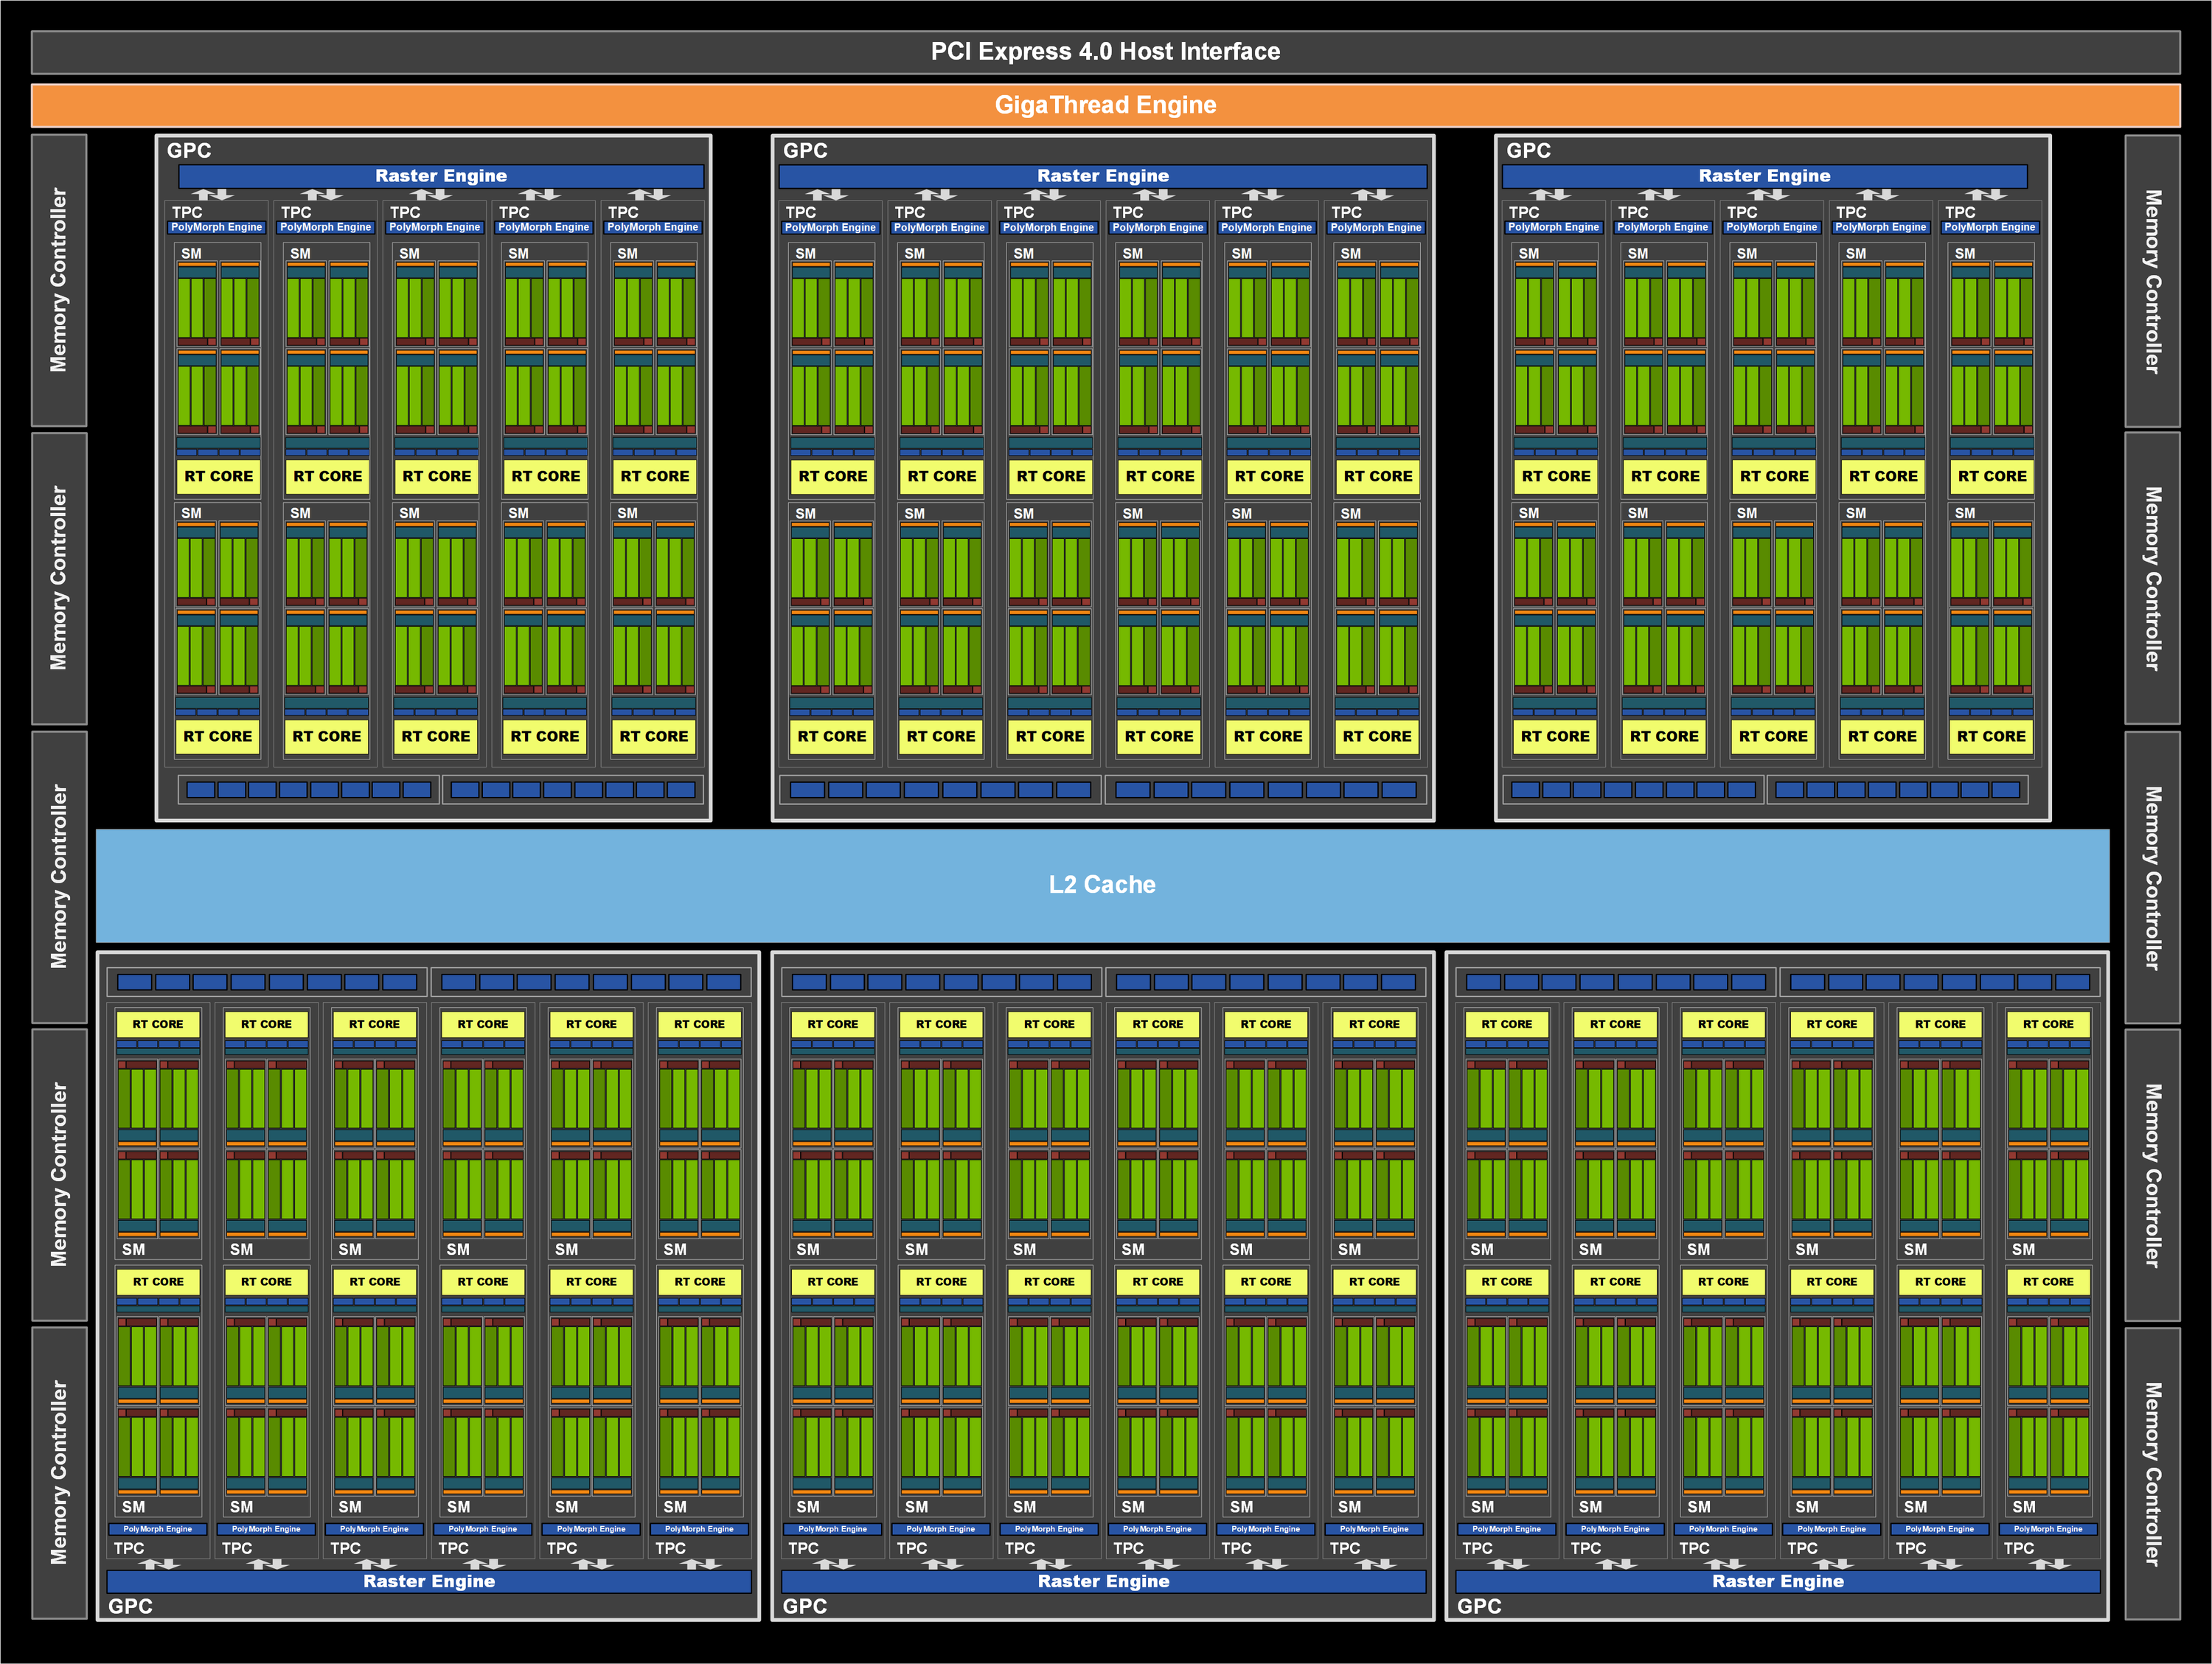Screen dimensions: 2212x1664
Task: Select the topmost left-side Memory Controller block
Action: (59, 281)
